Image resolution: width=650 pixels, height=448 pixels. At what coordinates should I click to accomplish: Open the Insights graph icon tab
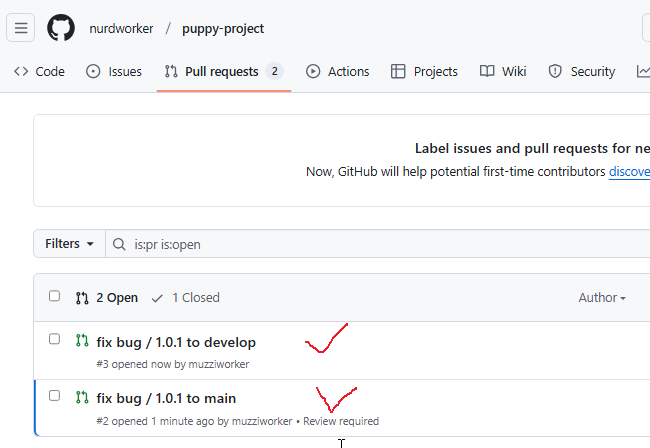point(643,72)
